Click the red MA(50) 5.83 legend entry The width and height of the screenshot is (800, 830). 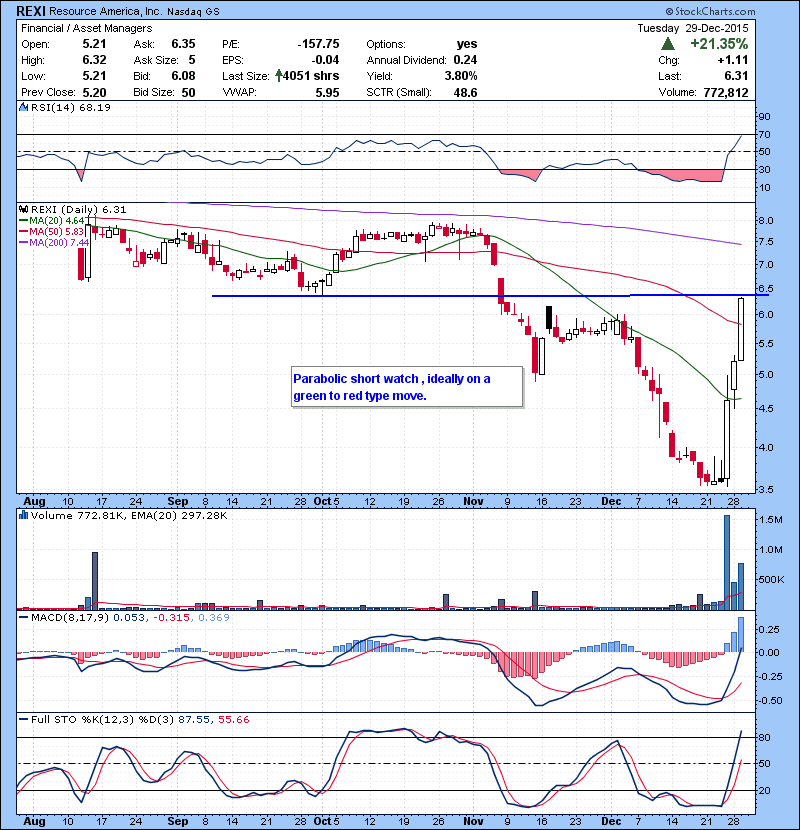(x=52, y=232)
